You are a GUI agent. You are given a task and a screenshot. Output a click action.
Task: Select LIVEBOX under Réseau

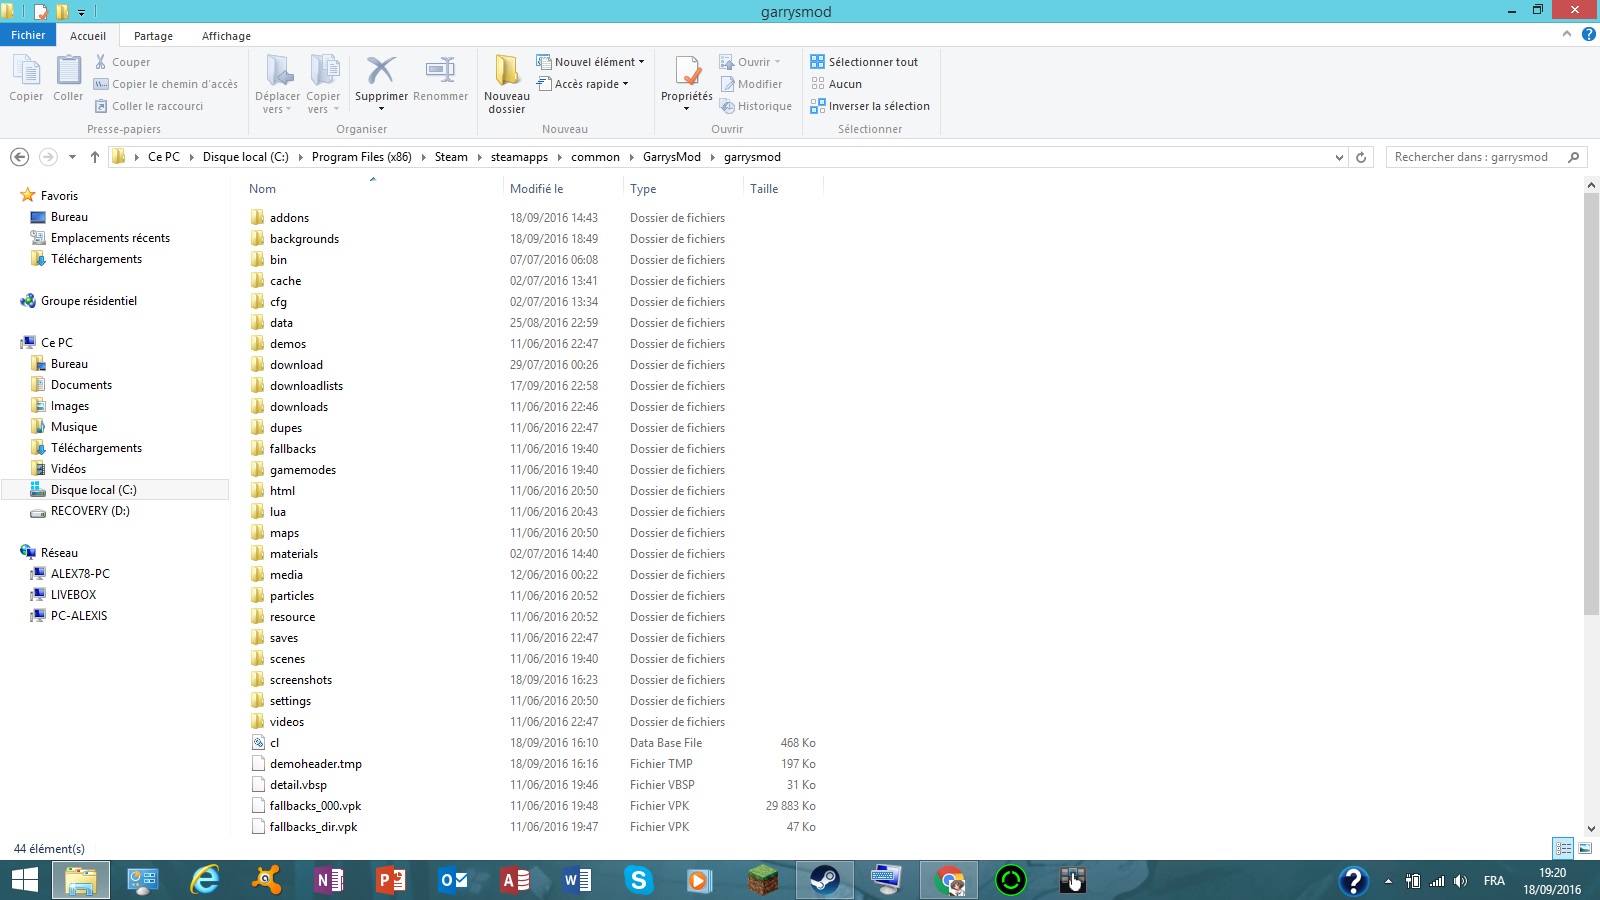click(x=73, y=595)
